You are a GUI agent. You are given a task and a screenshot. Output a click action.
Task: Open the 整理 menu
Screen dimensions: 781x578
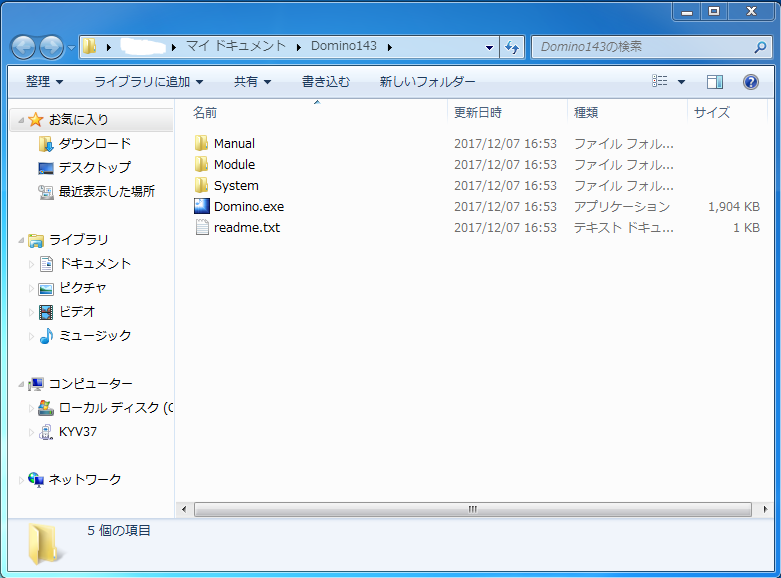pos(44,81)
